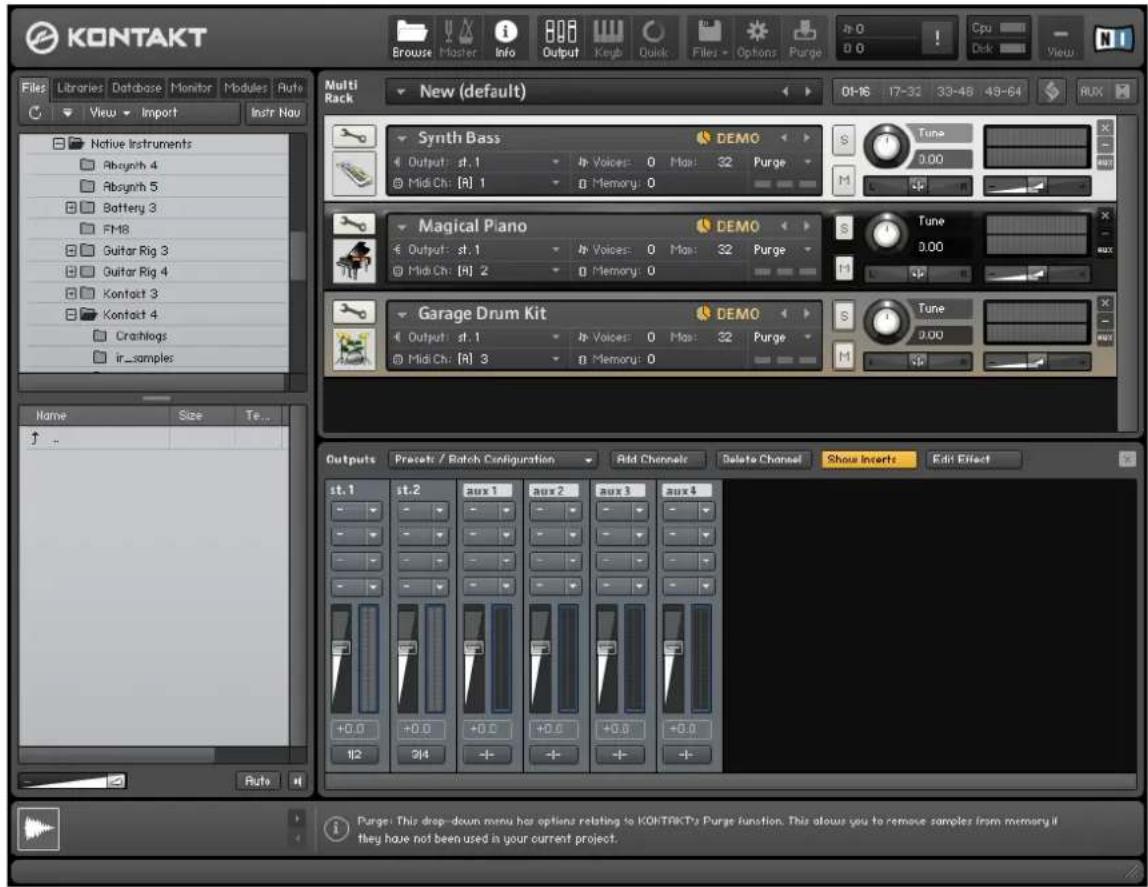Adjust the browser preview volume slider
This screenshot has width=1148, height=887.
(x=72, y=781)
